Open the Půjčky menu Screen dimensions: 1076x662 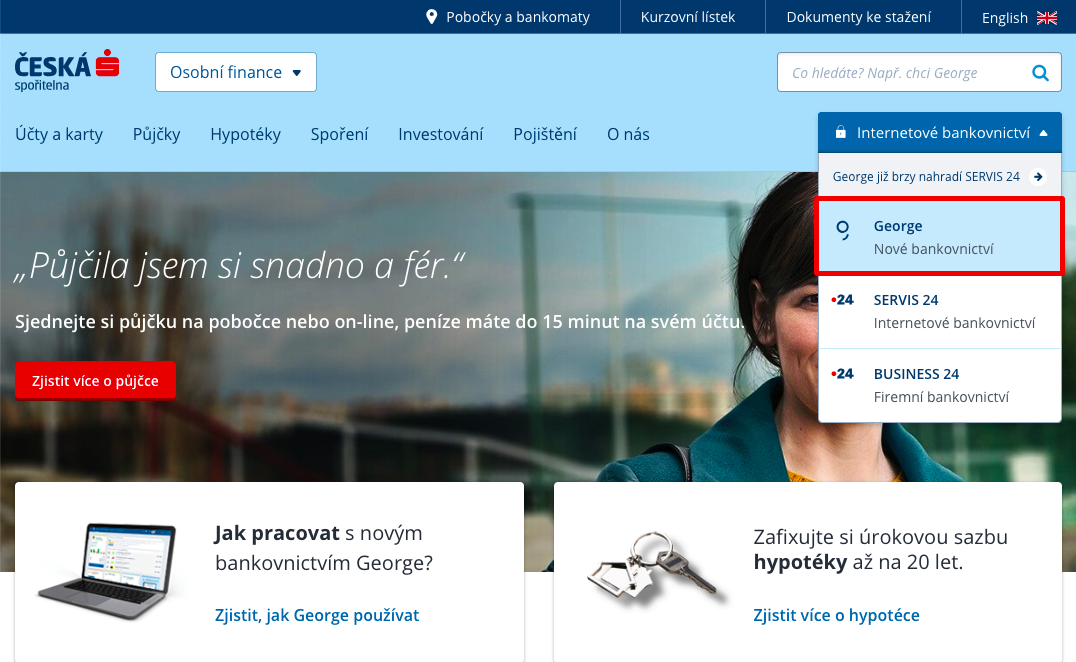[x=156, y=134]
